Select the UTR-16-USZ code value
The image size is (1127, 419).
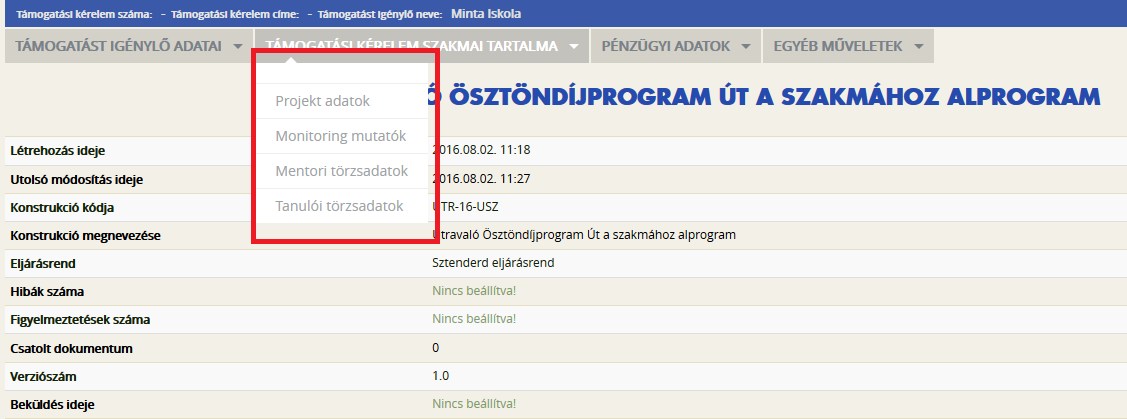(x=466, y=207)
